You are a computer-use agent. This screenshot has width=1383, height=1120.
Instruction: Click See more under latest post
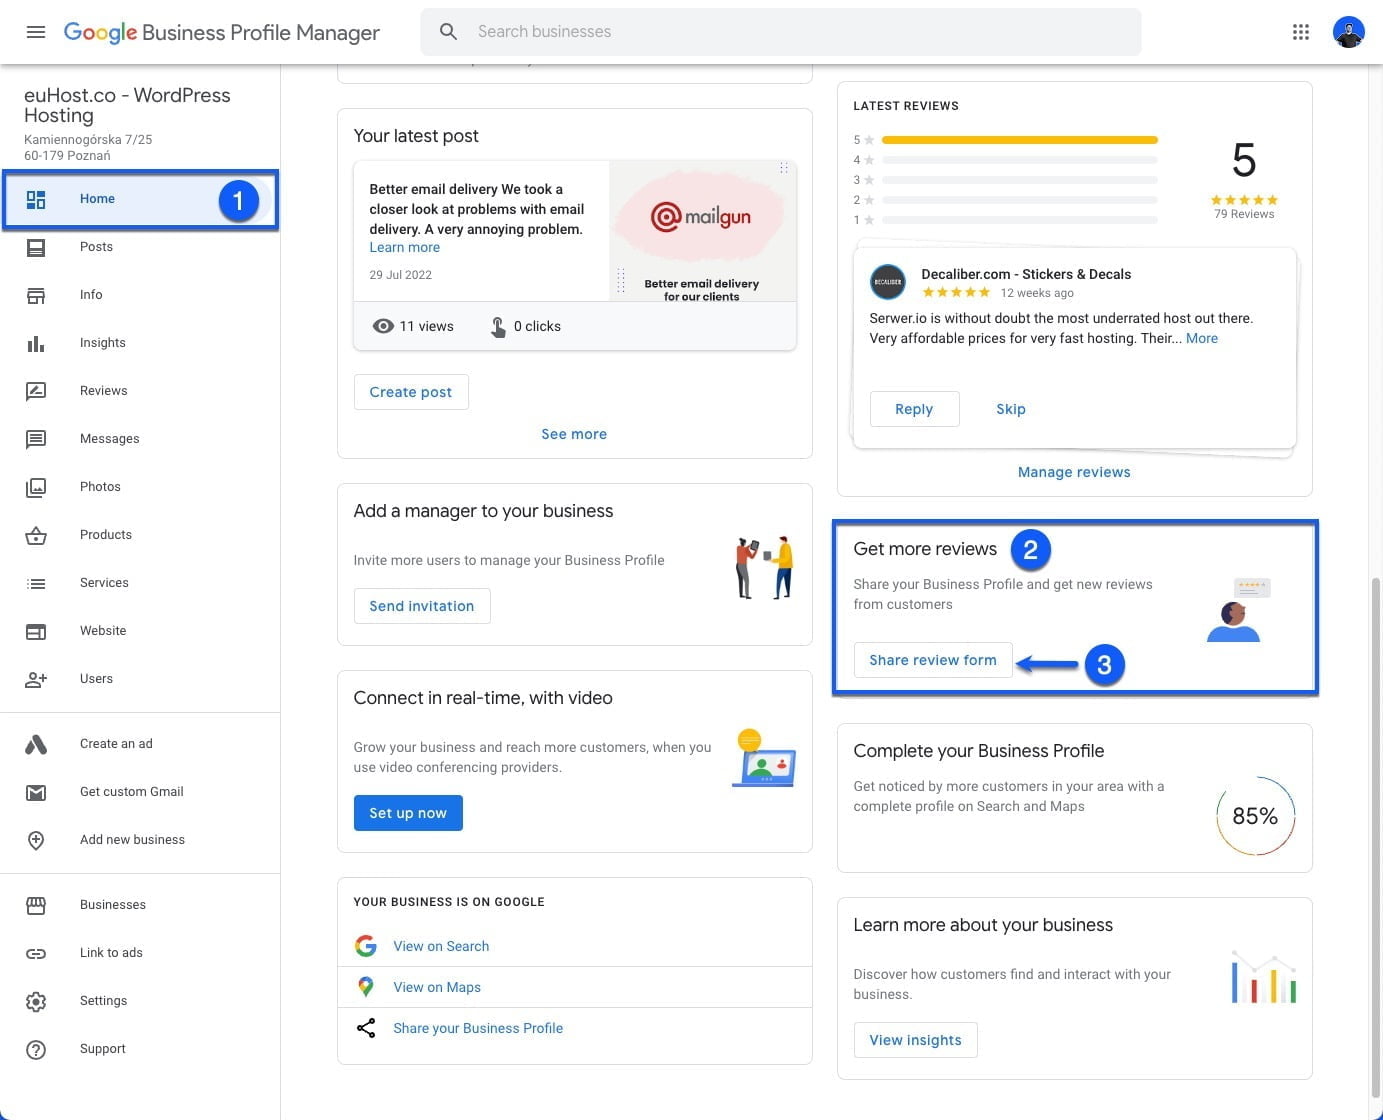point(574,434)
